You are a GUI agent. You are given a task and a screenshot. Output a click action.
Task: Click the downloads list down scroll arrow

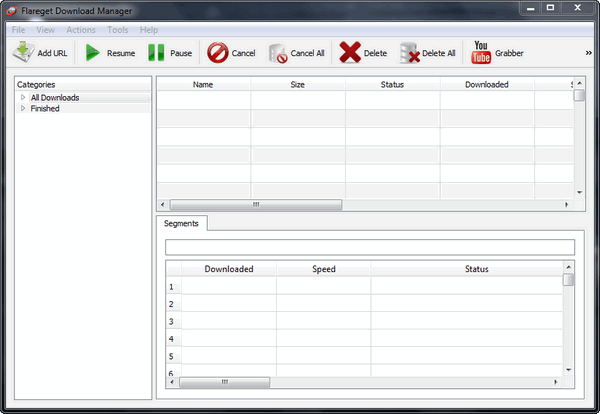coord(579,192)
